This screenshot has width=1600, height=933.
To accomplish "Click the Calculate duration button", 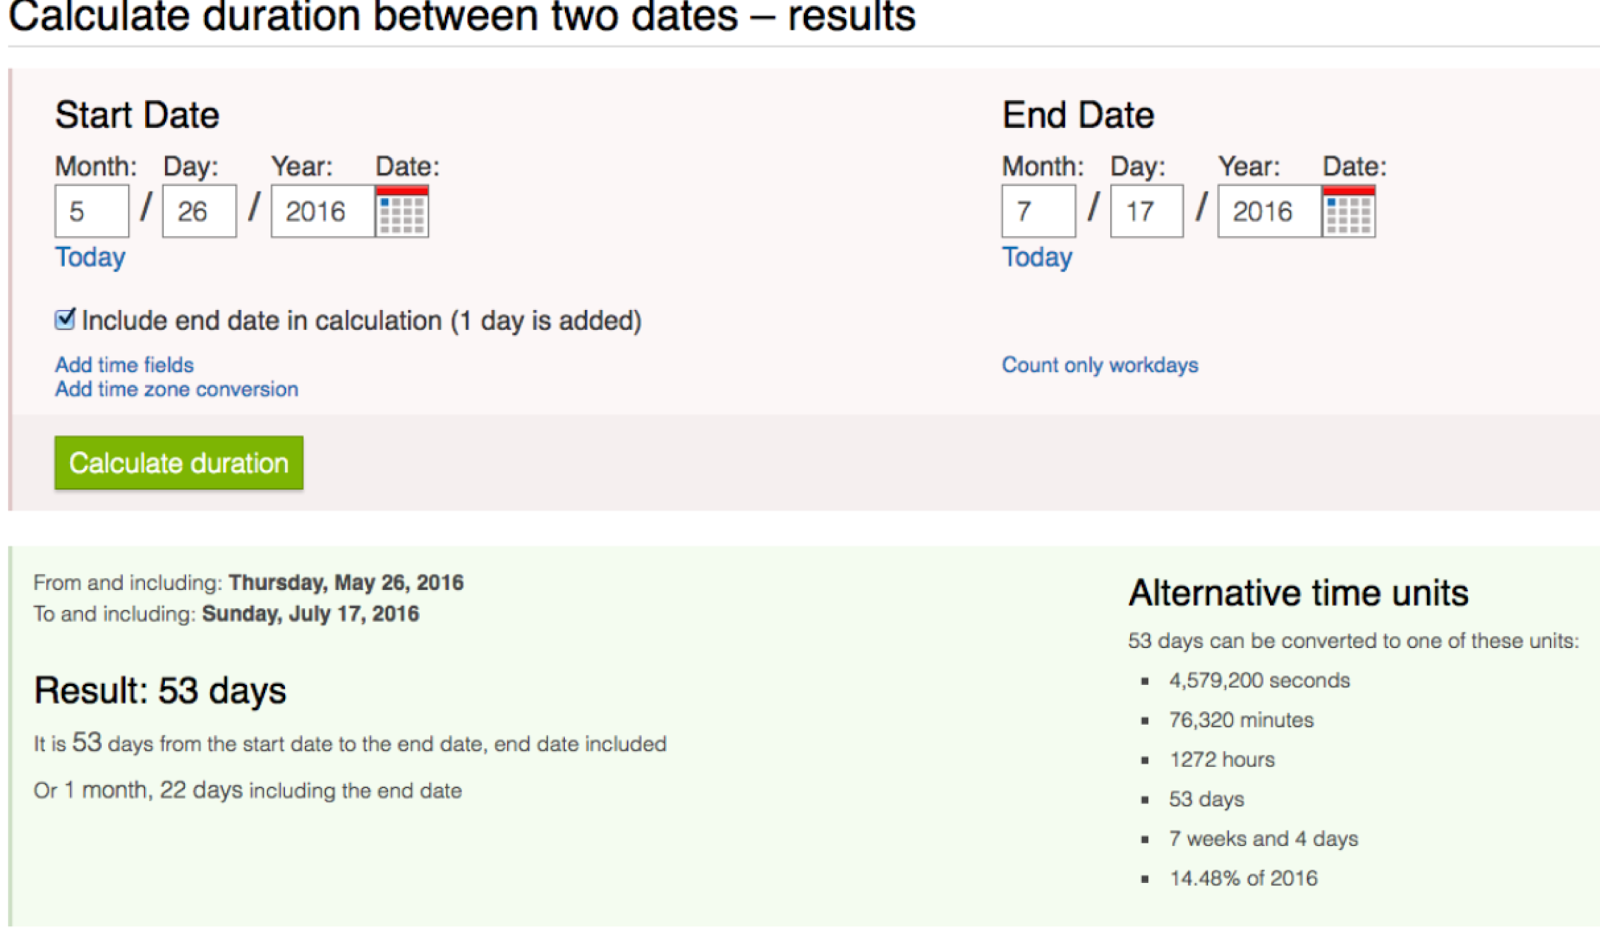I will [x=178, y=463].
